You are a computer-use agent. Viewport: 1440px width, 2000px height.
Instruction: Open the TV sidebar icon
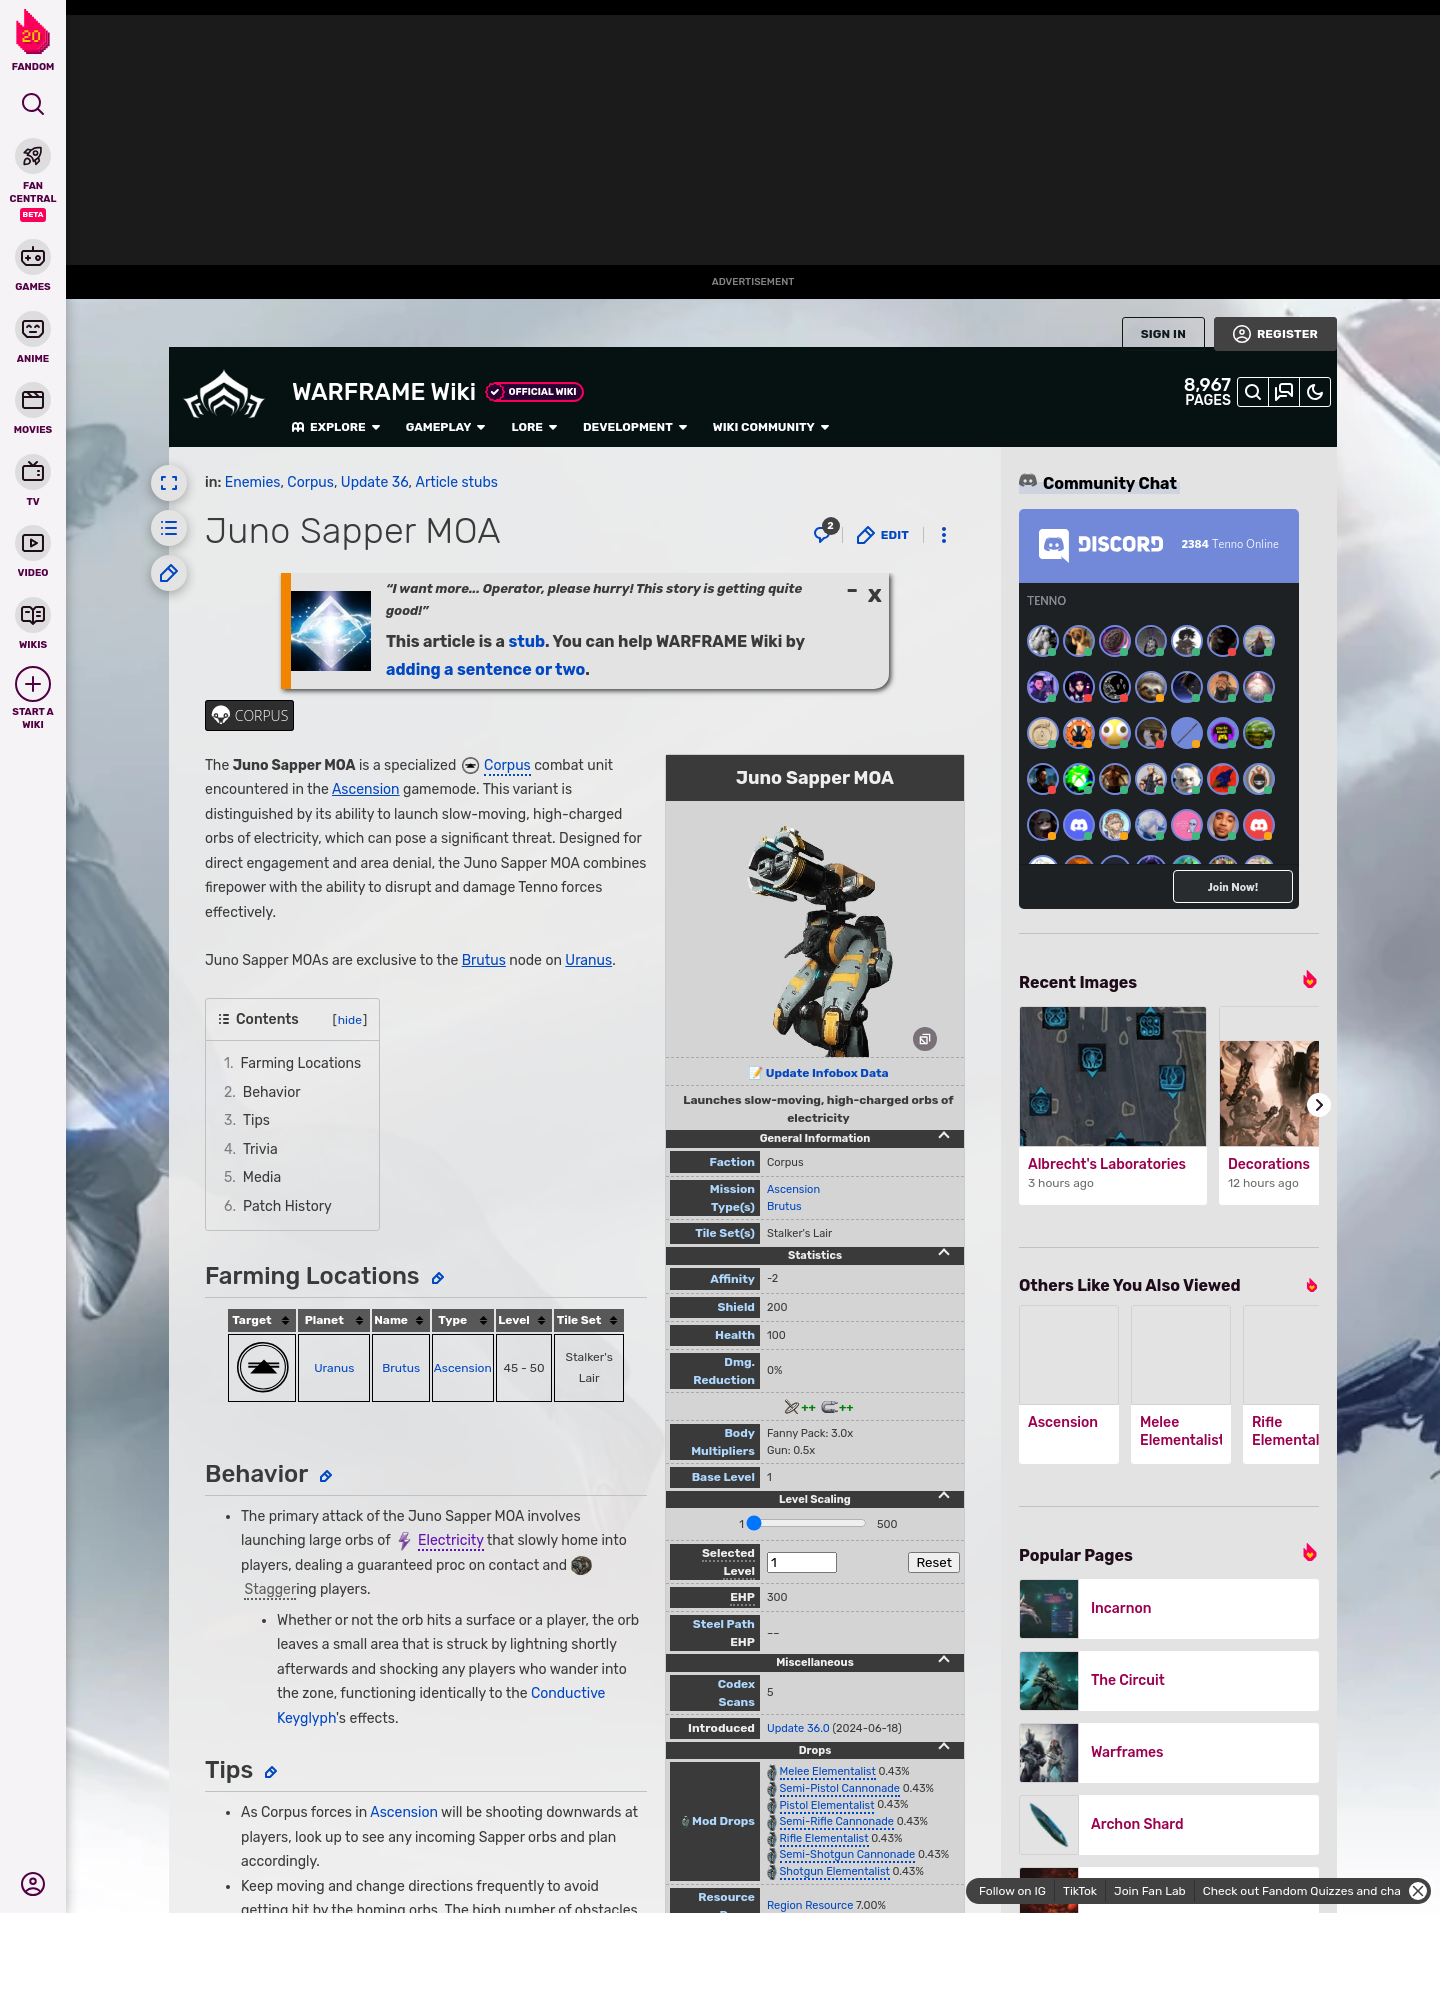tap(33, 471)
